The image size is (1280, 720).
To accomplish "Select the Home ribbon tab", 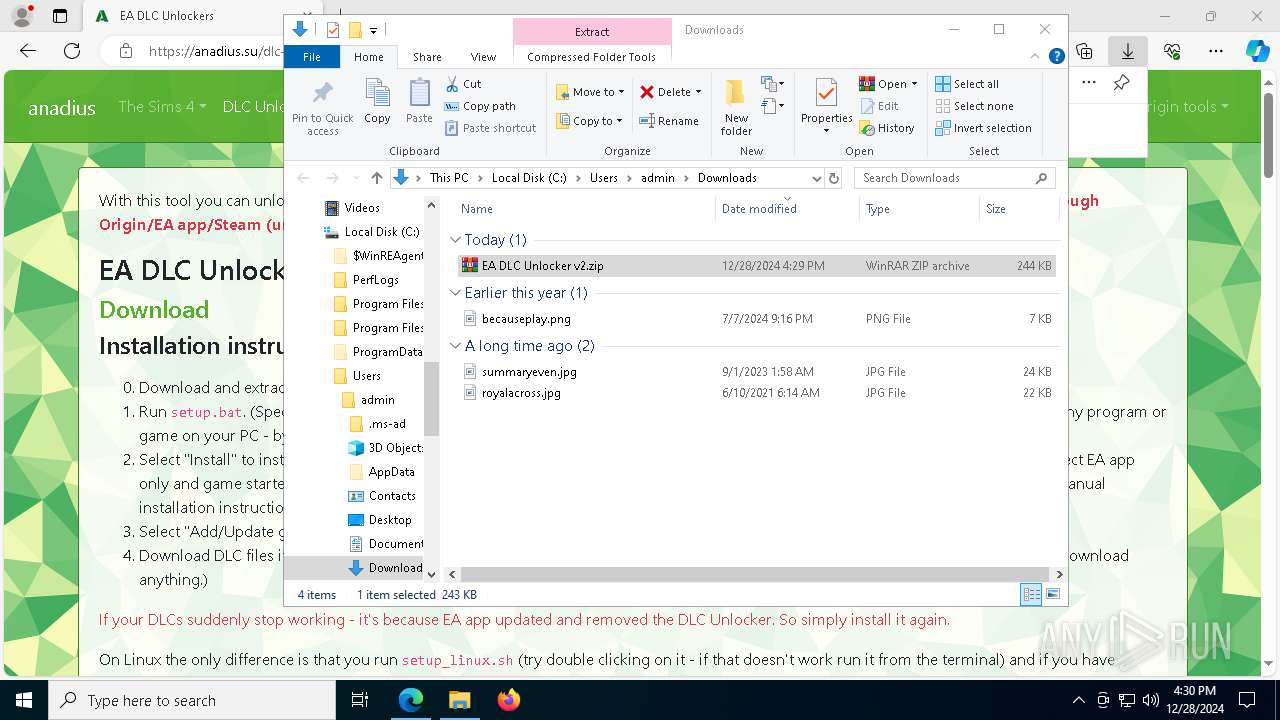I will (x=368, y=57).
